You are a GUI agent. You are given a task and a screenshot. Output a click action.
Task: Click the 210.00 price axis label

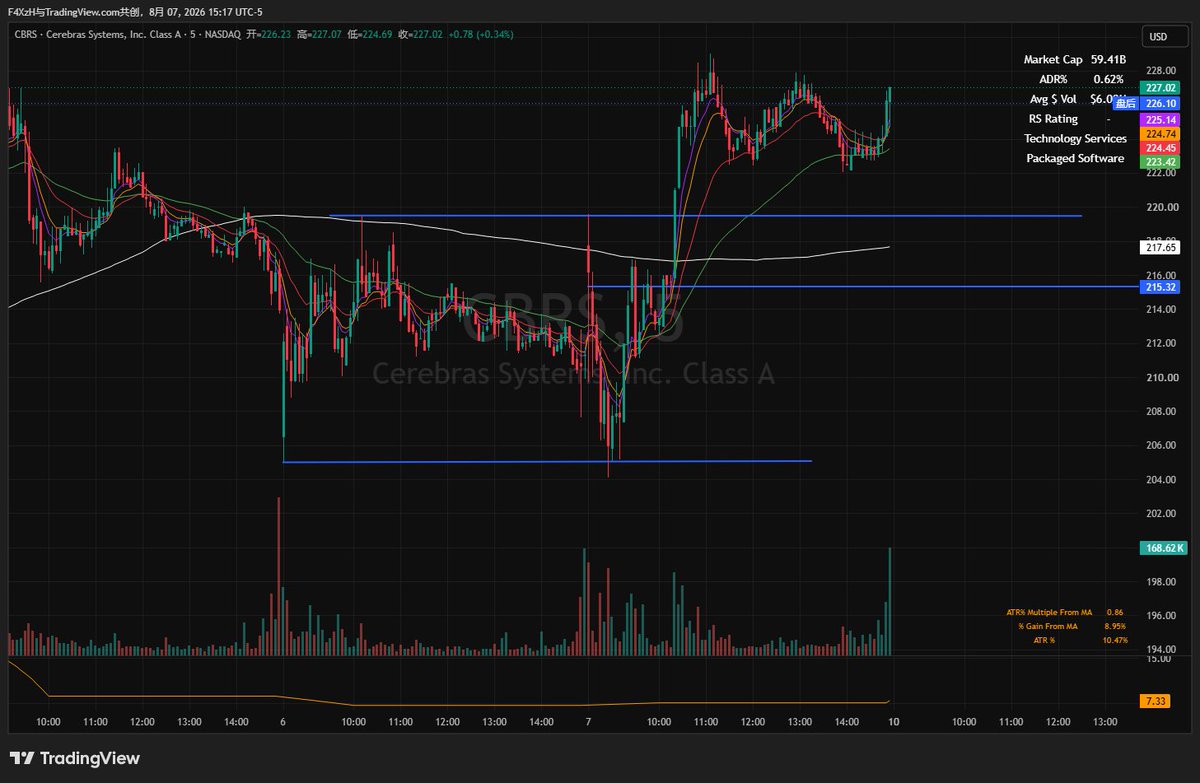coord(1160,378)
